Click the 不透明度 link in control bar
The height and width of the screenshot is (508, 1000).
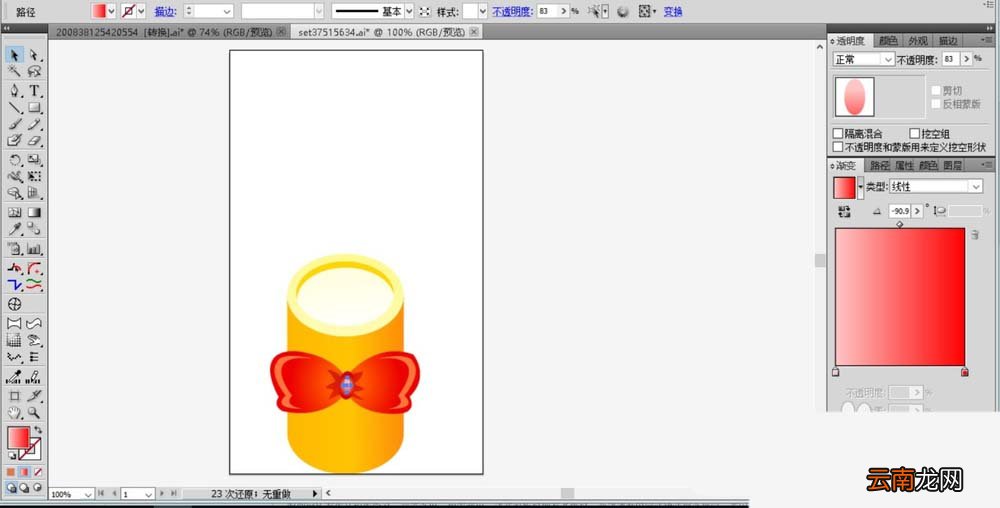512,11
